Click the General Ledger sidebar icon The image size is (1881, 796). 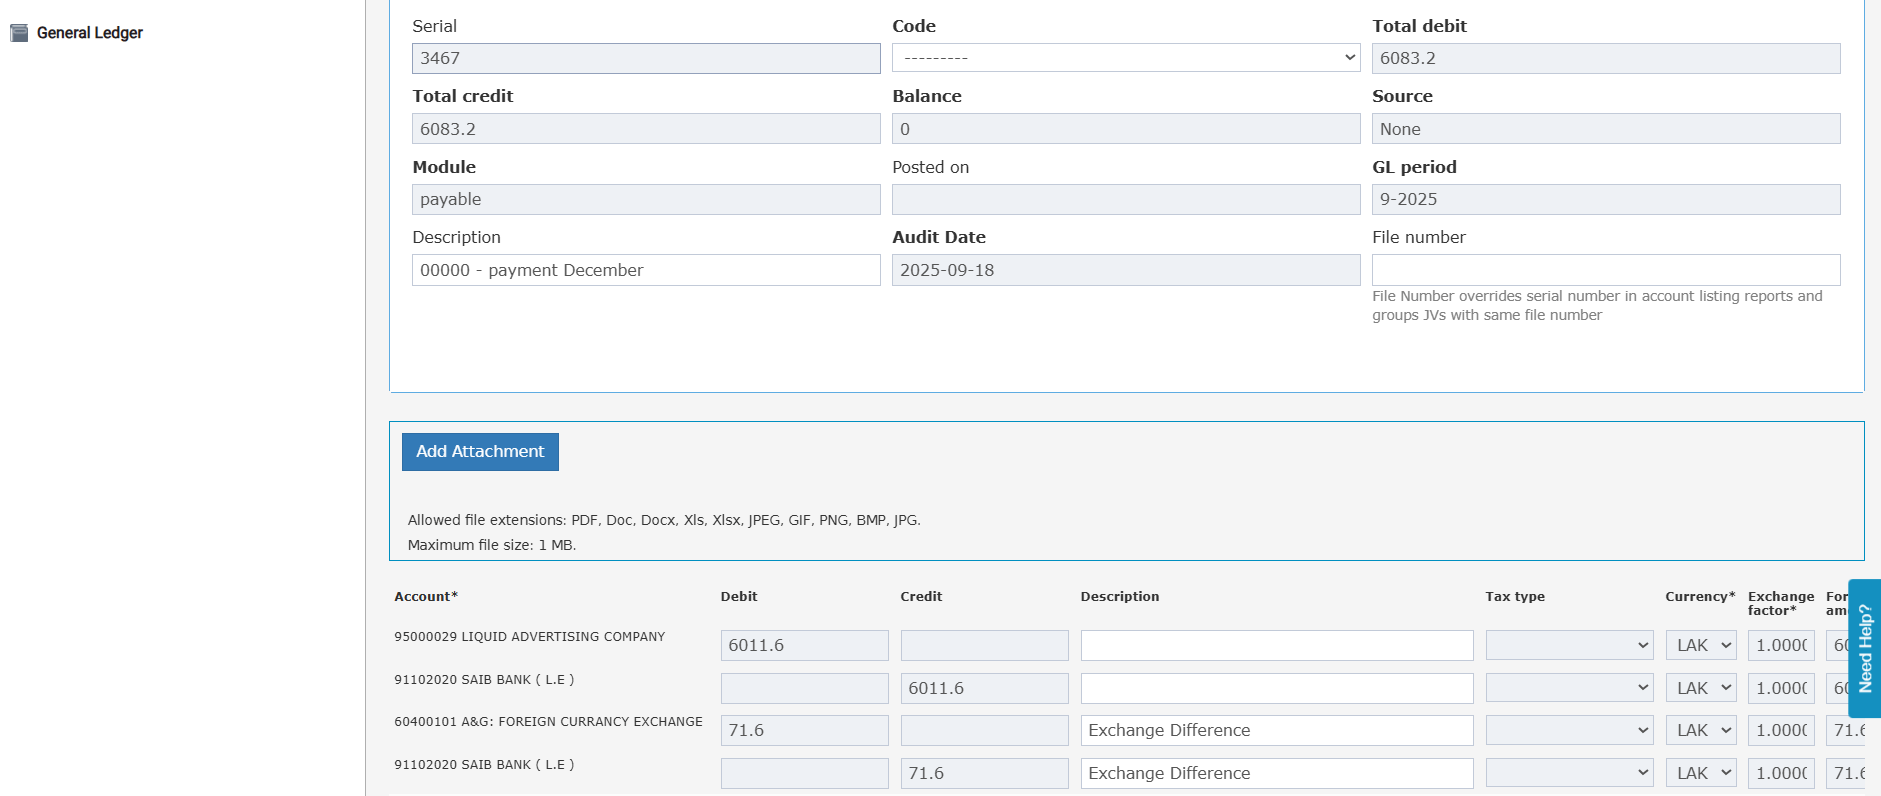pyautogui.click(x=19, y=33)
